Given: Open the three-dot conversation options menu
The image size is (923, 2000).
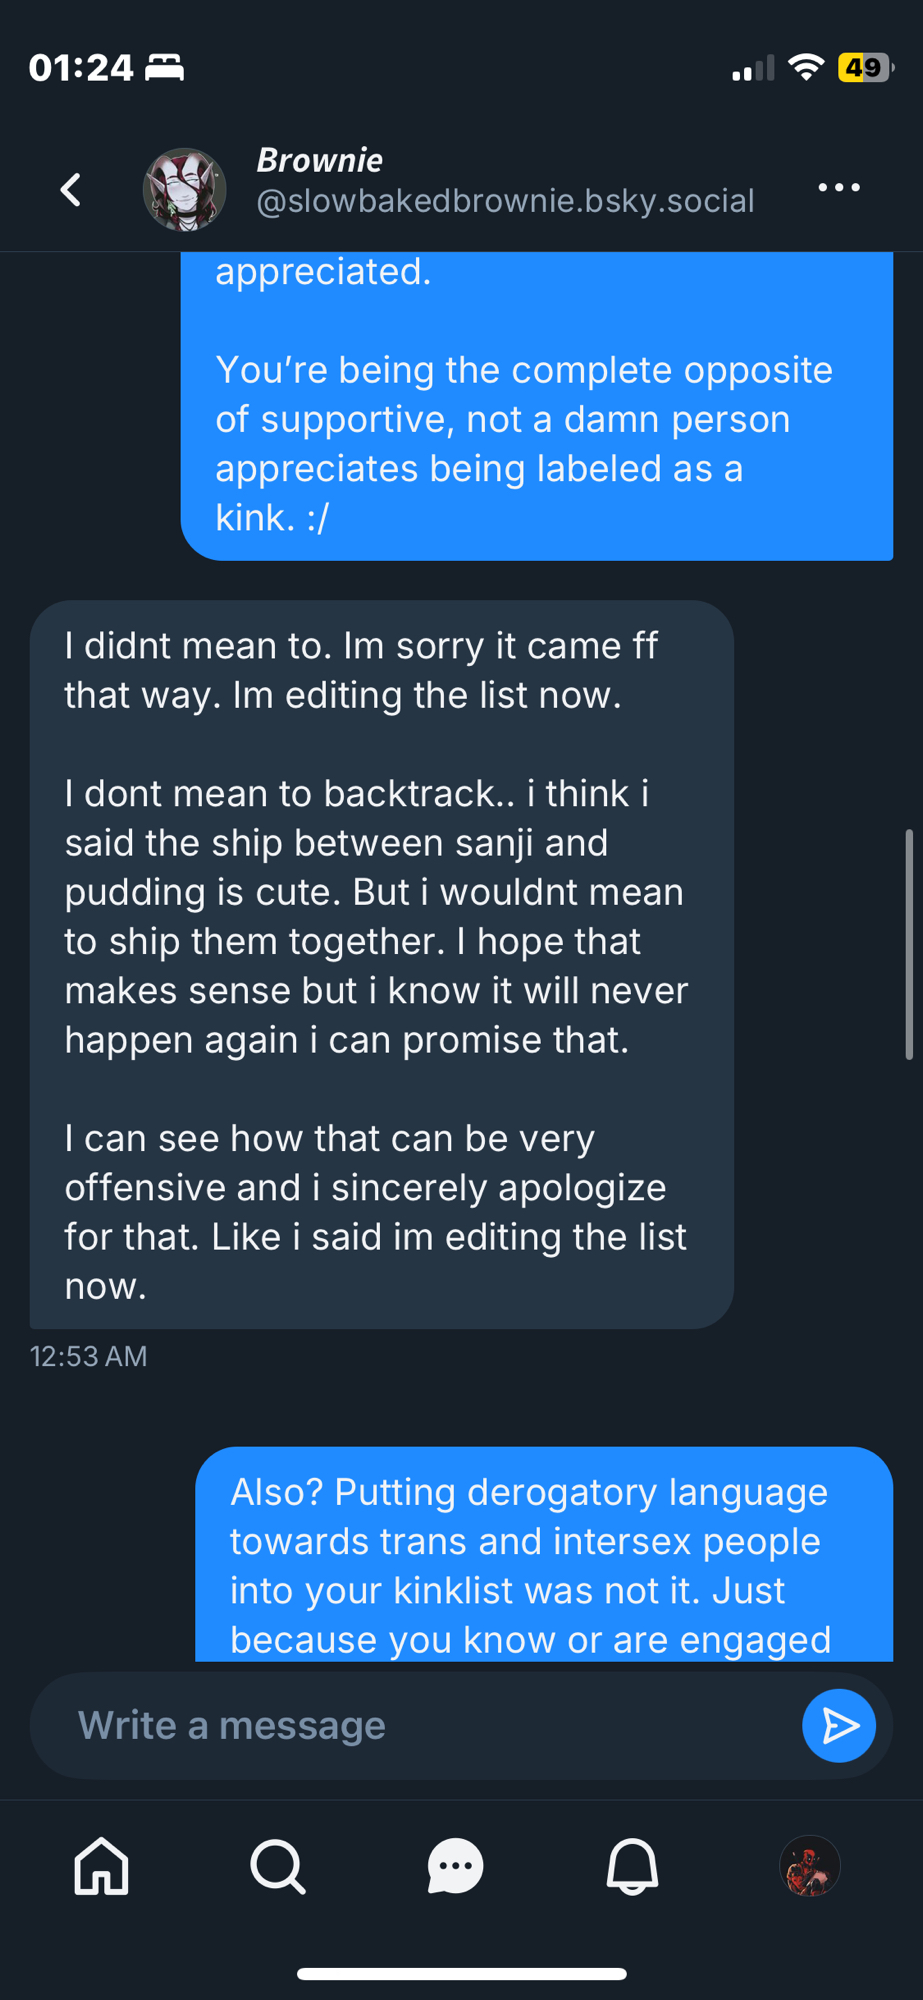Looking at the screenshot, I should 838,188.
